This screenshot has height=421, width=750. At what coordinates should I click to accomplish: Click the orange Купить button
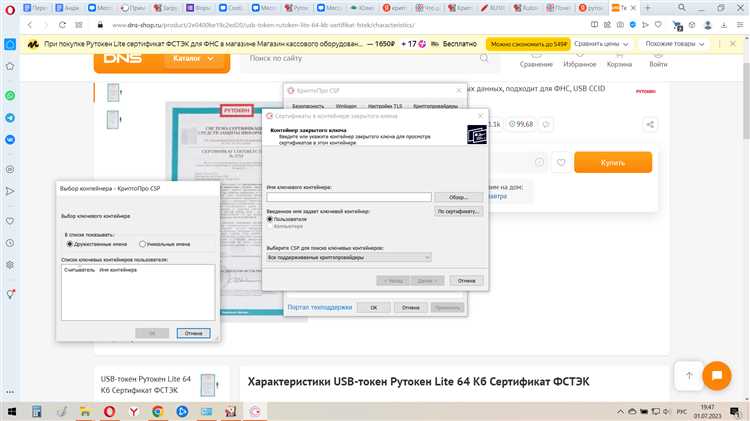click(613, 163)
